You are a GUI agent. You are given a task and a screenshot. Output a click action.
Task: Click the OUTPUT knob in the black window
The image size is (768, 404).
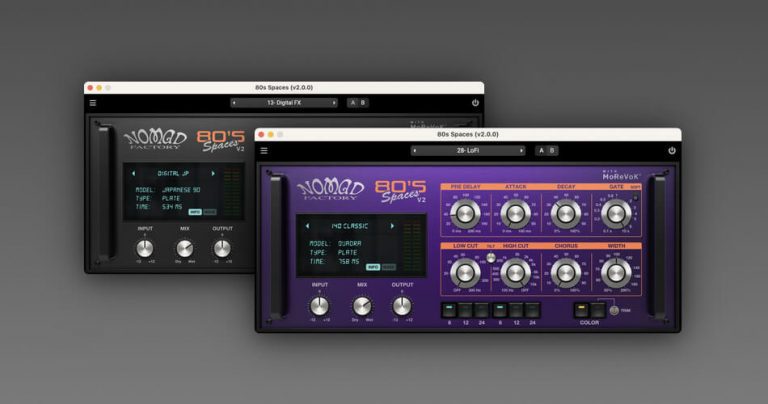pyautogui.click(x=222, y=249)
